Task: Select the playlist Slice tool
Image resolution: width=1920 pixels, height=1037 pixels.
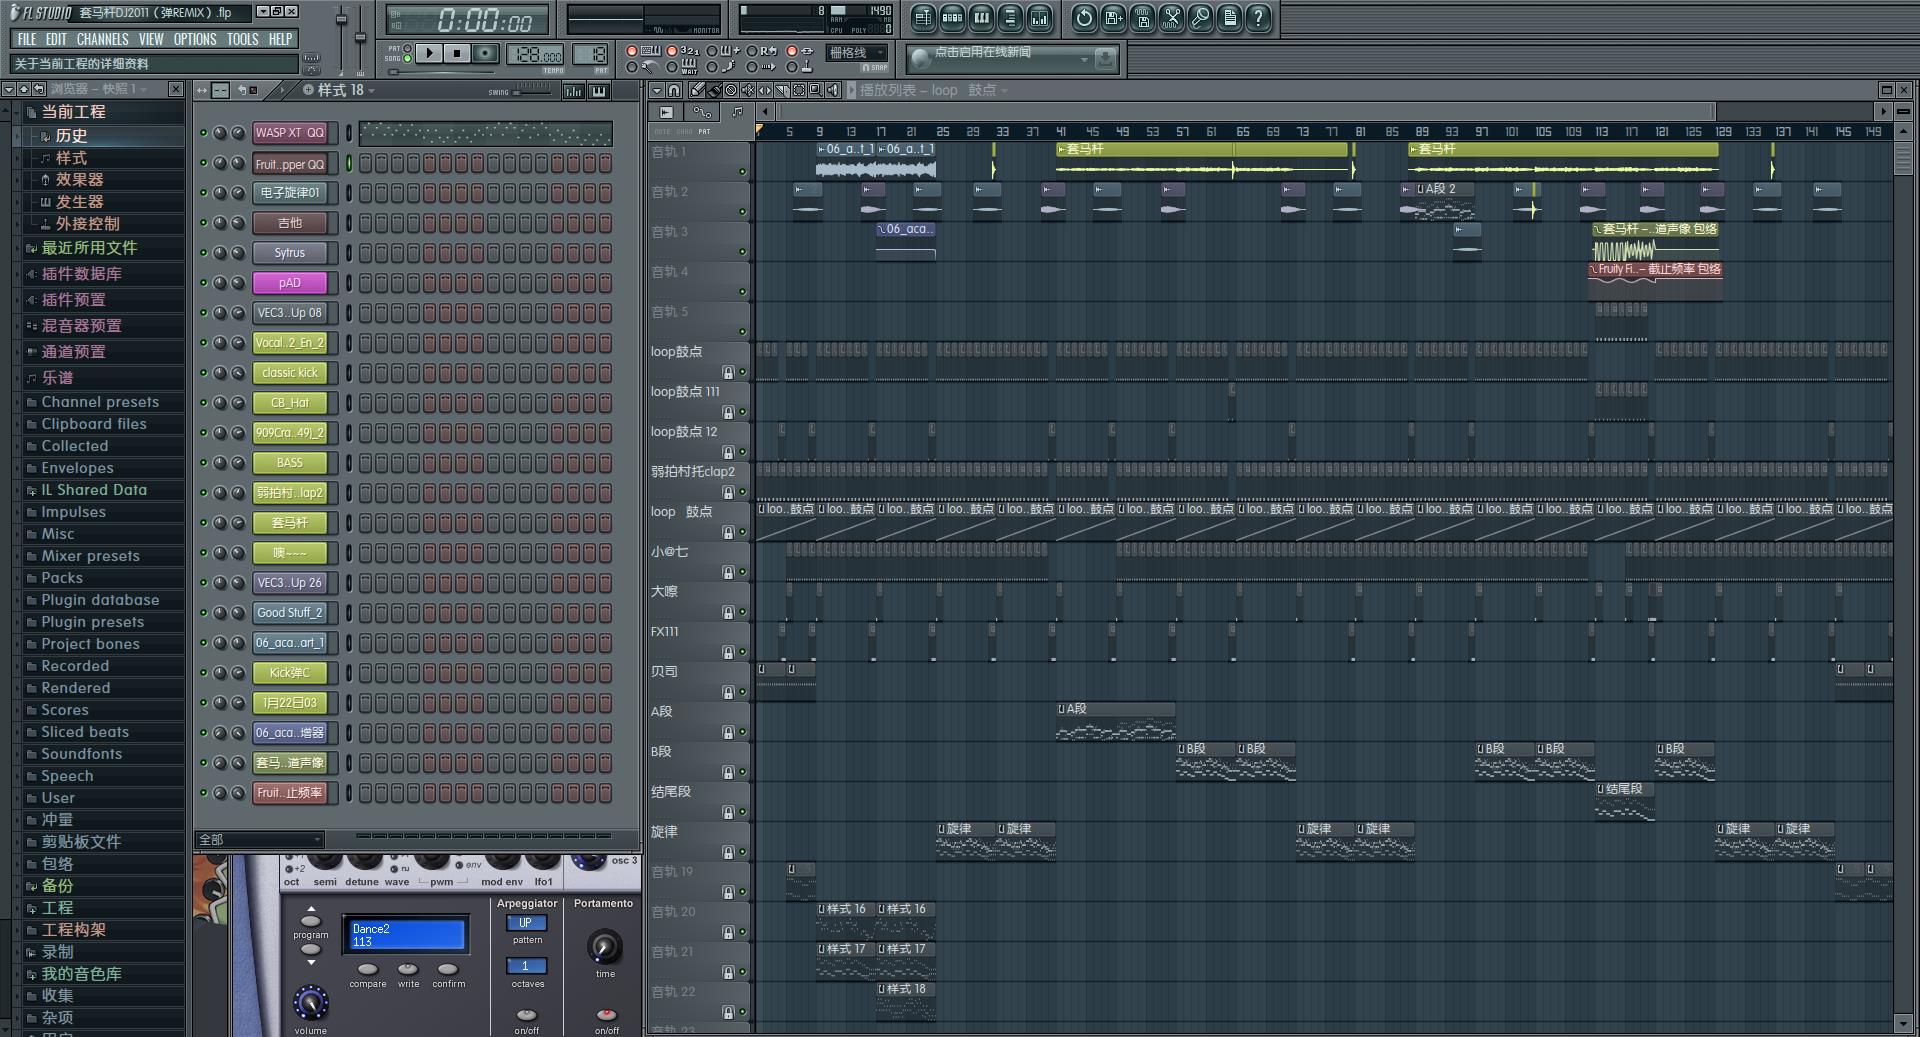Action: pyautogui.click(x=782, y=90)
